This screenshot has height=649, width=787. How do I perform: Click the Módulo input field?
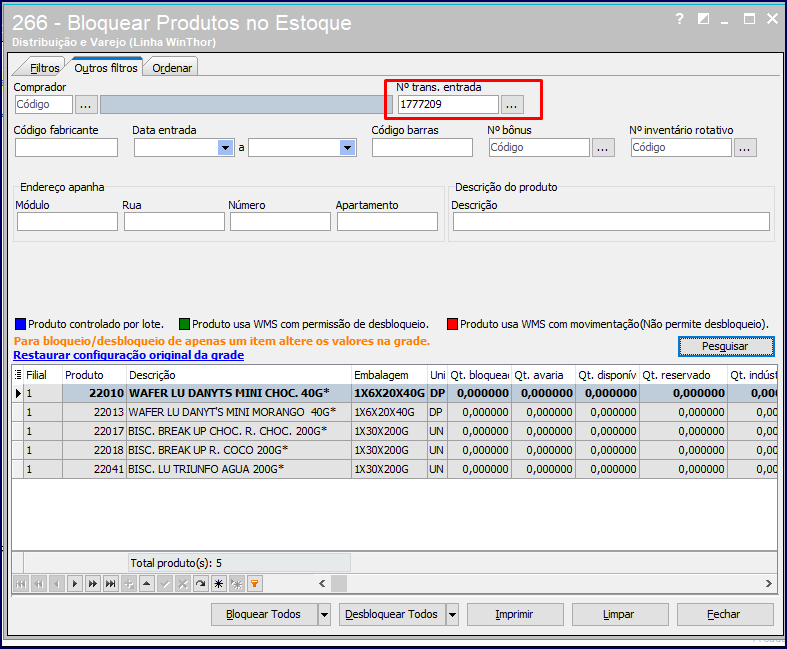coord(67,221)
